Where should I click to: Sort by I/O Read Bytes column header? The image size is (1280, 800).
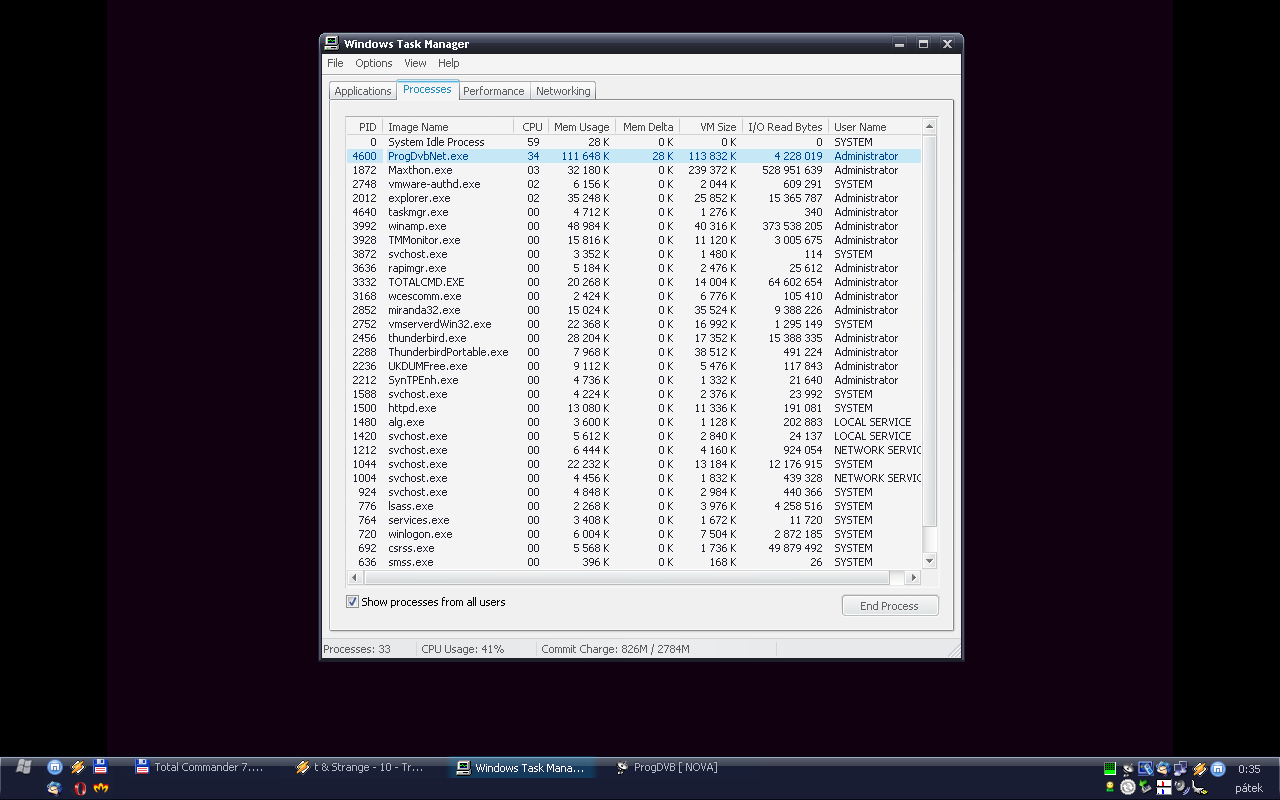point(785,127)
